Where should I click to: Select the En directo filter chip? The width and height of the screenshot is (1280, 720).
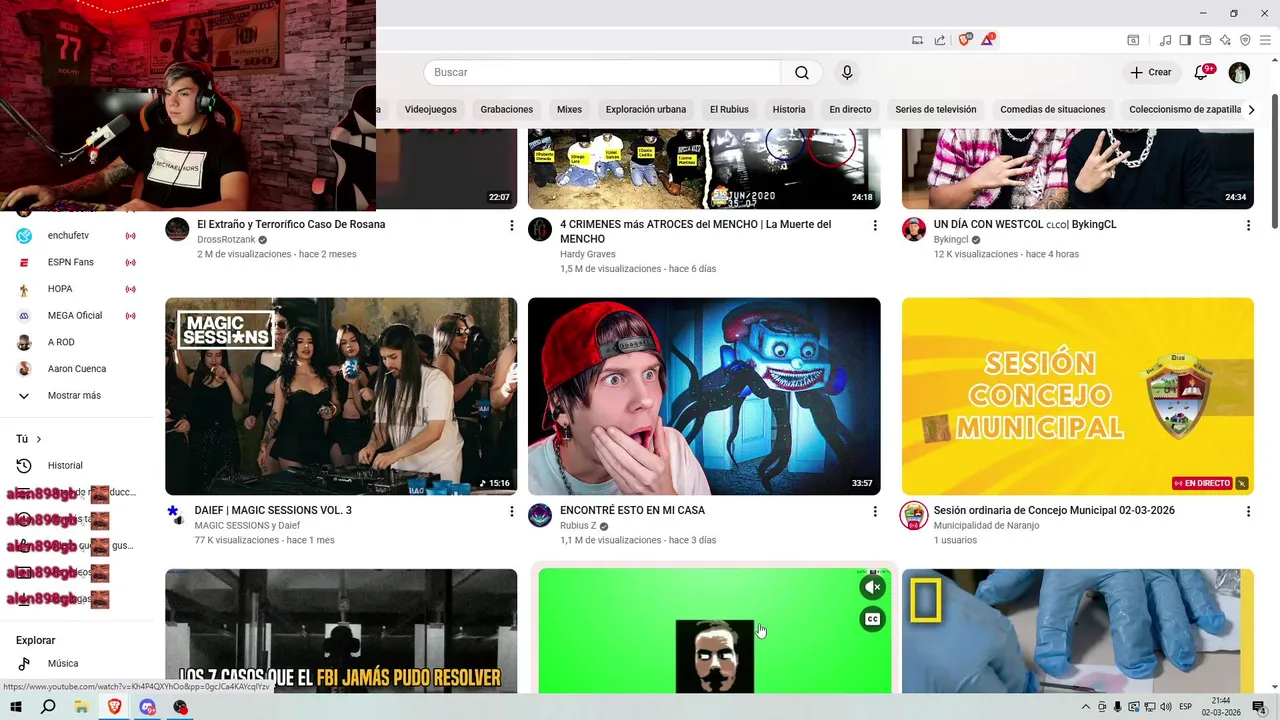pyautogui.click(x=850, y=109)
